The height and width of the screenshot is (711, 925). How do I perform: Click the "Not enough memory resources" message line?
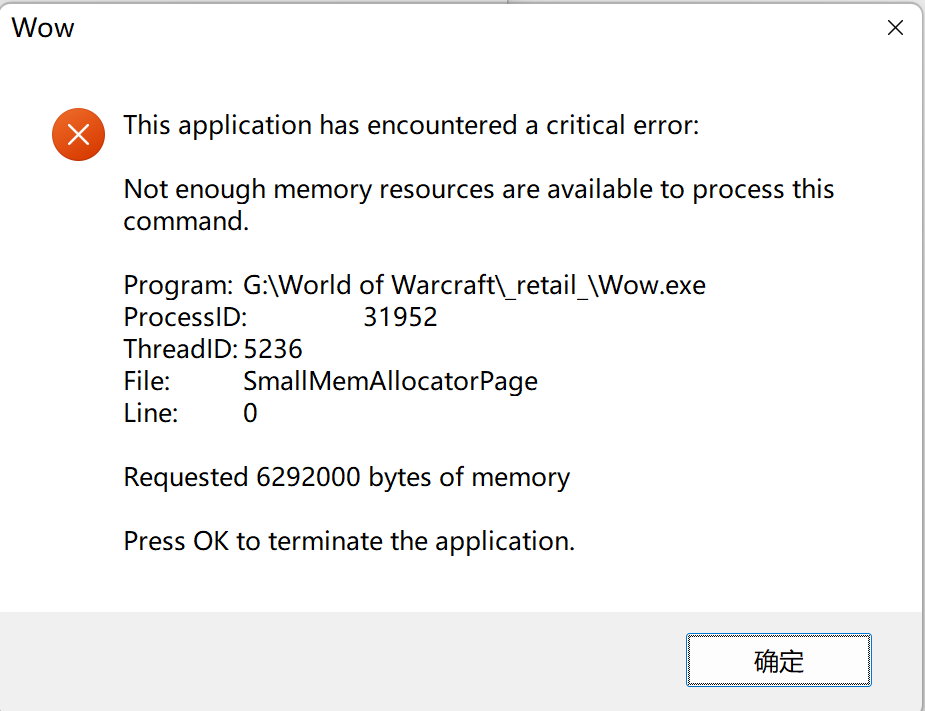click(478, 190)
